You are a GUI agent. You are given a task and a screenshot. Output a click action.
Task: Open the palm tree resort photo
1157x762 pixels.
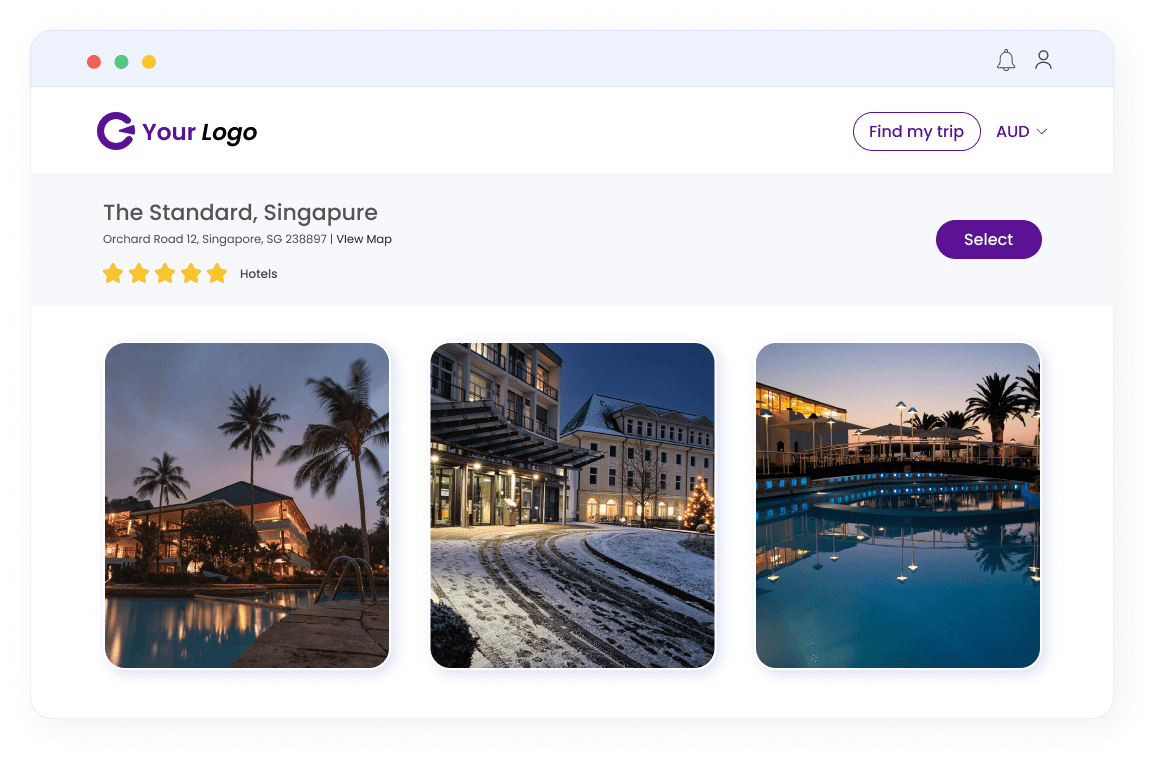tap(247, 505)
